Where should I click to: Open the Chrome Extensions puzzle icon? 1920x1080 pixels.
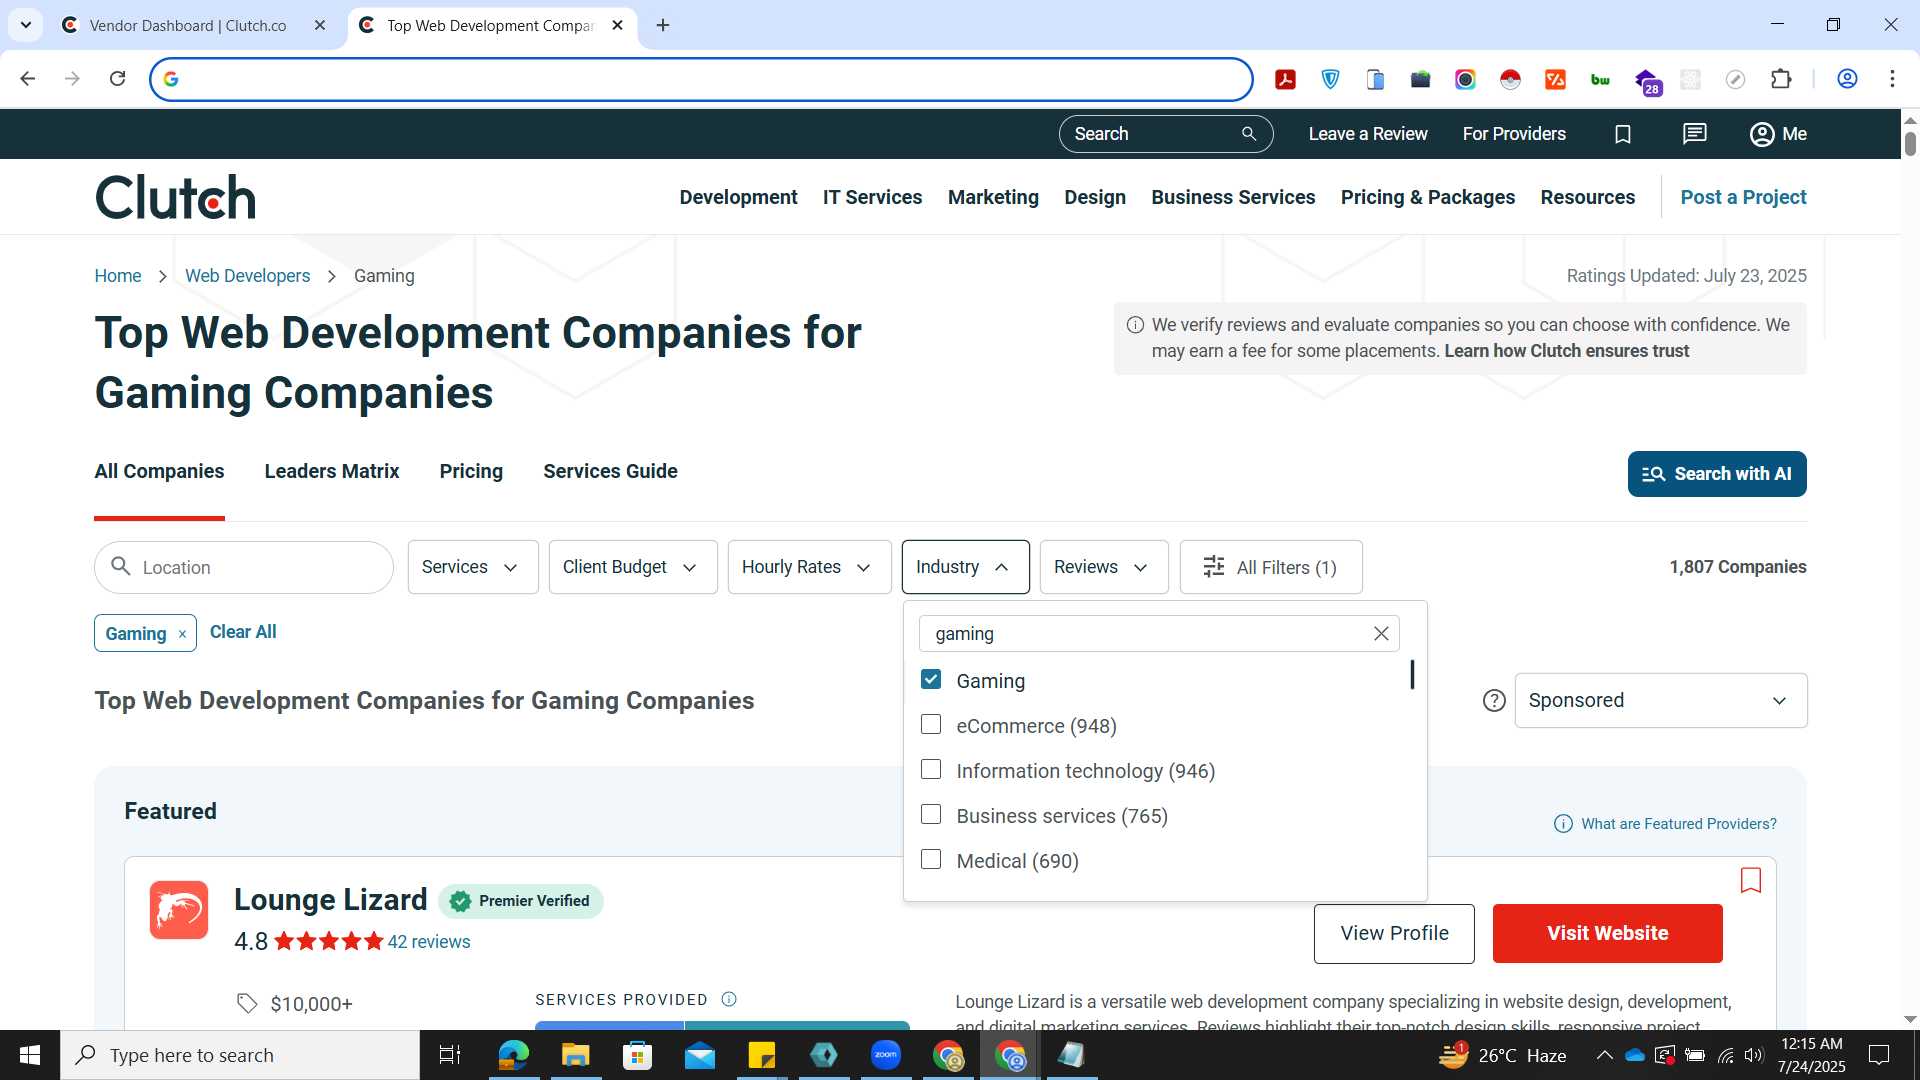point(1781,79)
